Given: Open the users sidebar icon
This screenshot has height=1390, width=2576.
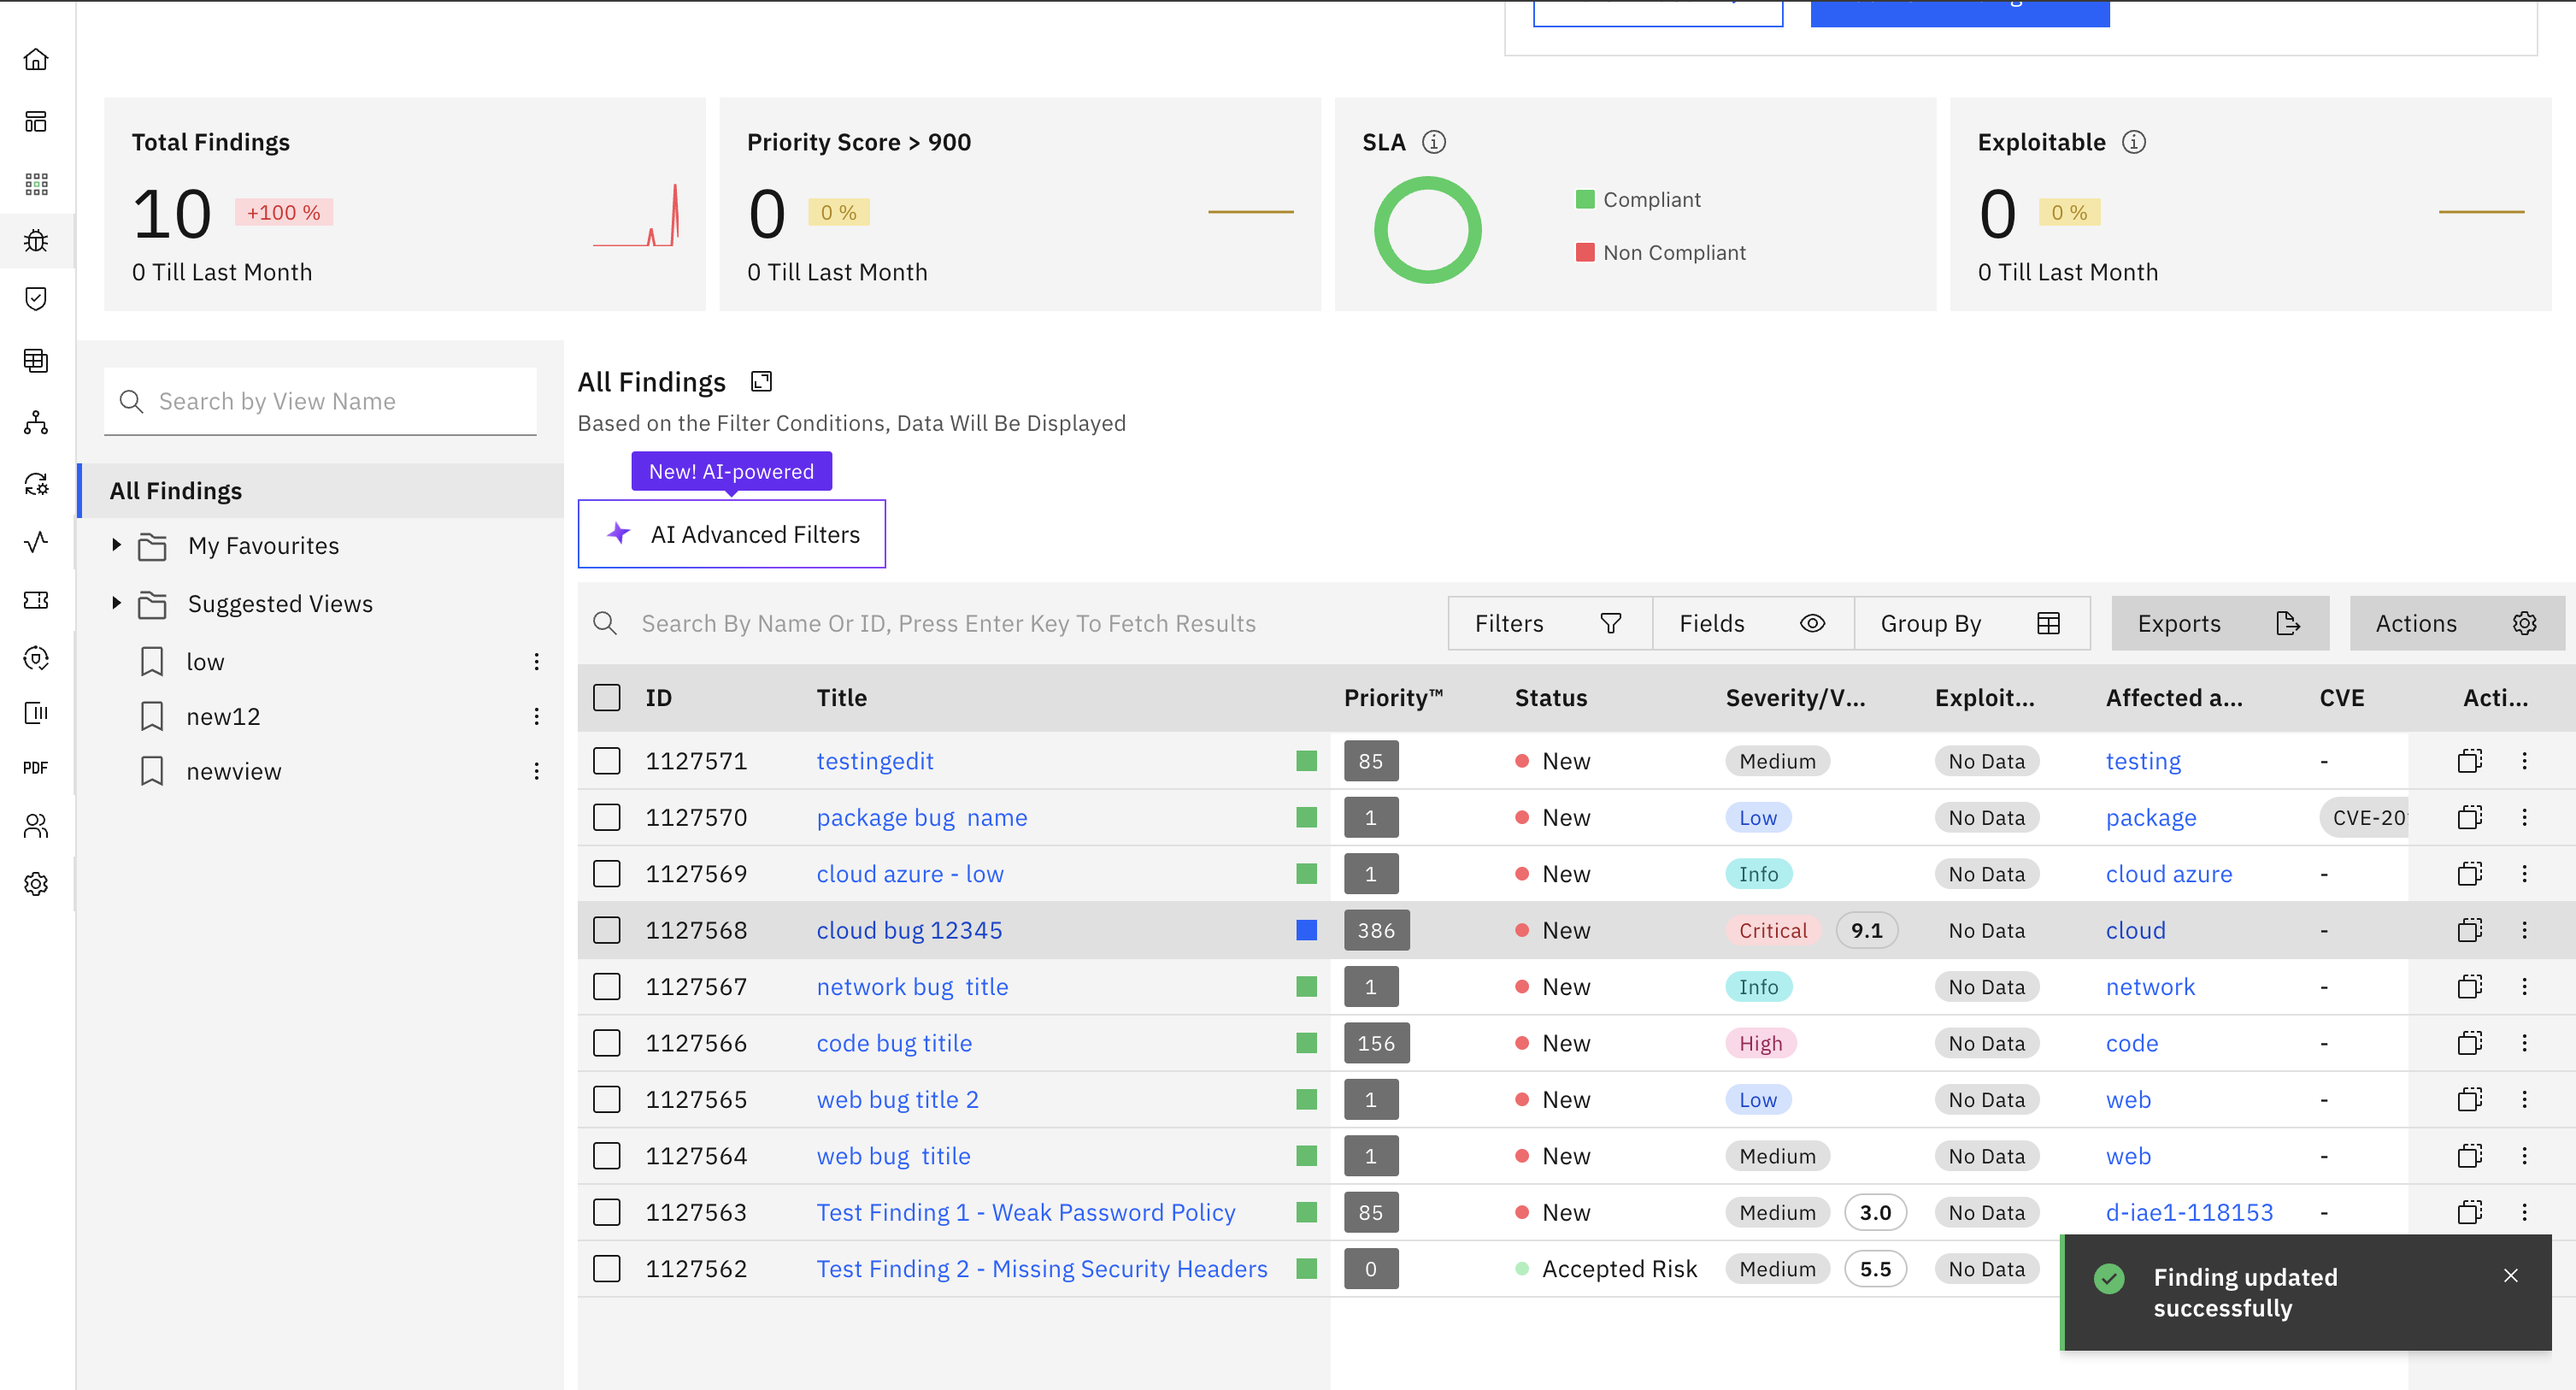Looking at the screenshot, I should coord(36,826).
